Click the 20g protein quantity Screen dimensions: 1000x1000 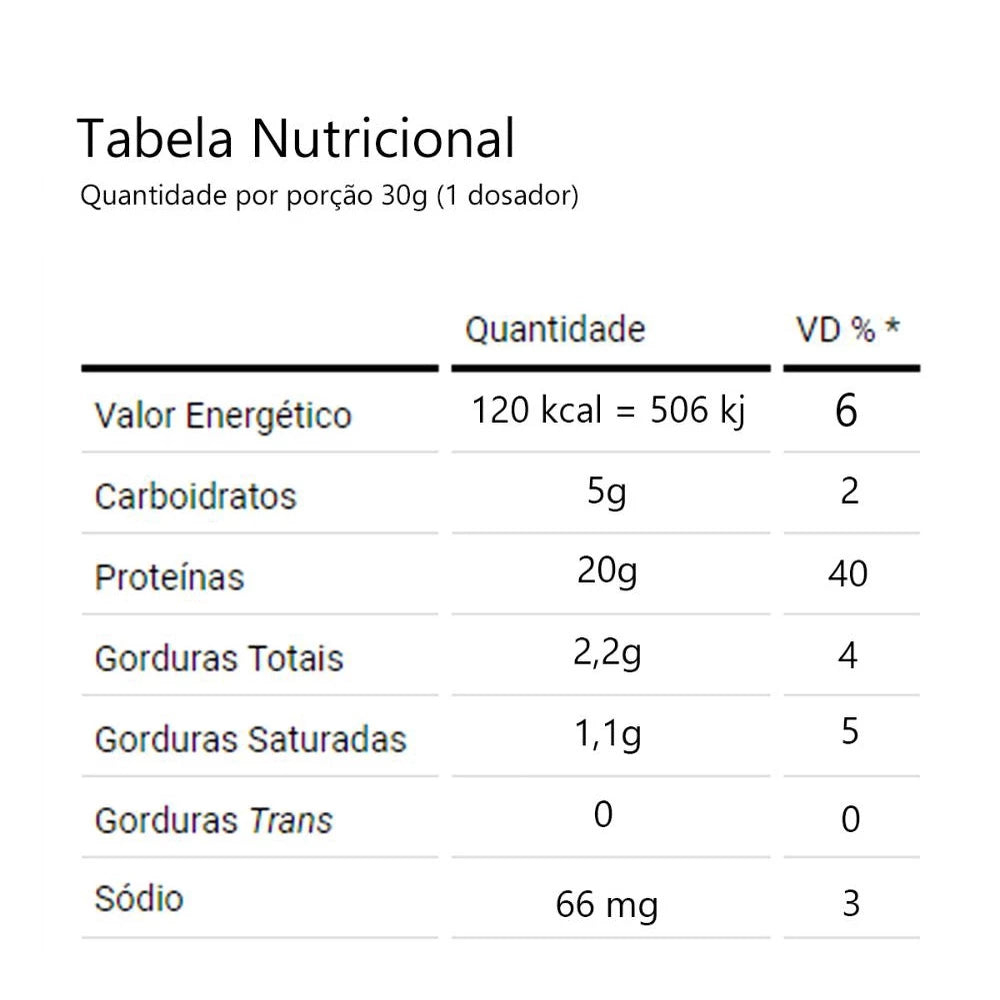(607, 572)
